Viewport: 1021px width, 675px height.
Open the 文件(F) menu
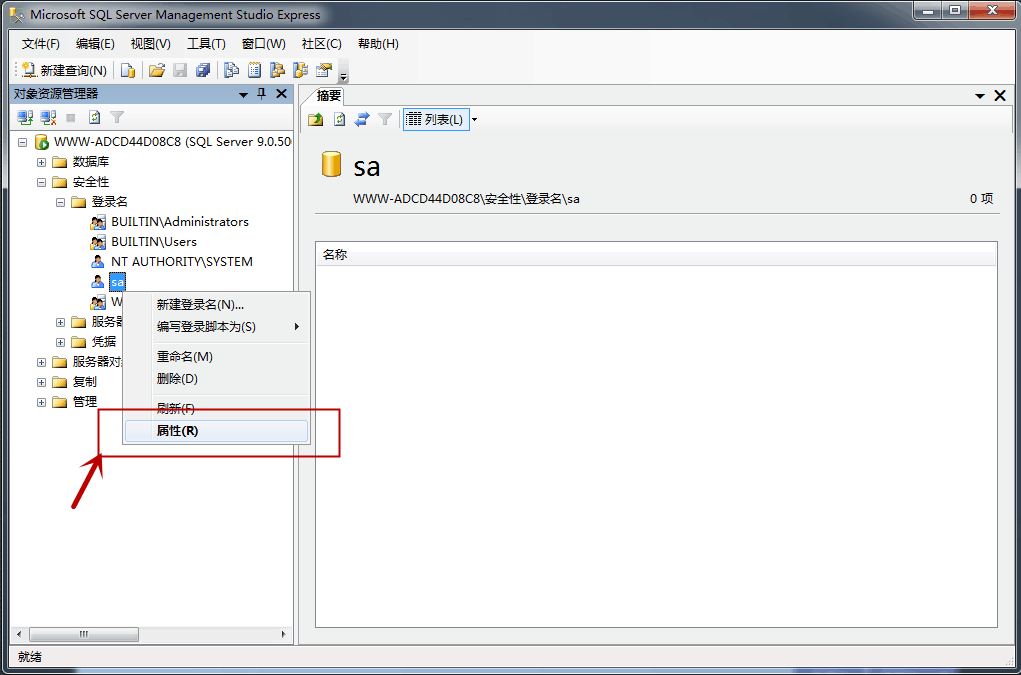click(40, 44)
